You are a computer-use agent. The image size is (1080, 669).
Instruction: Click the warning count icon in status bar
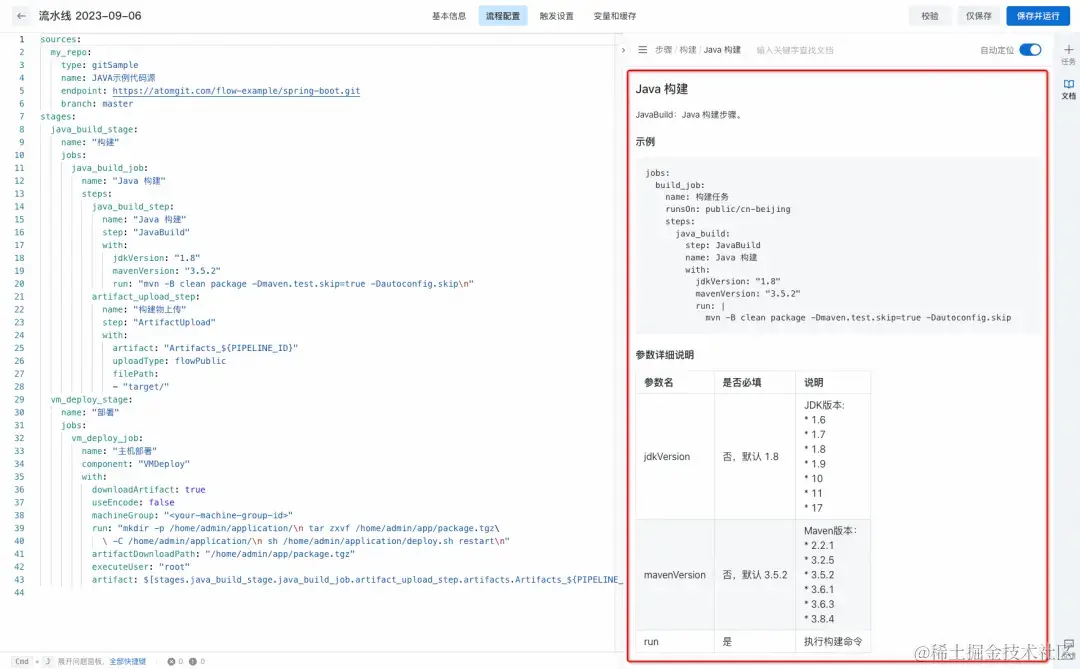click(193, 661)
